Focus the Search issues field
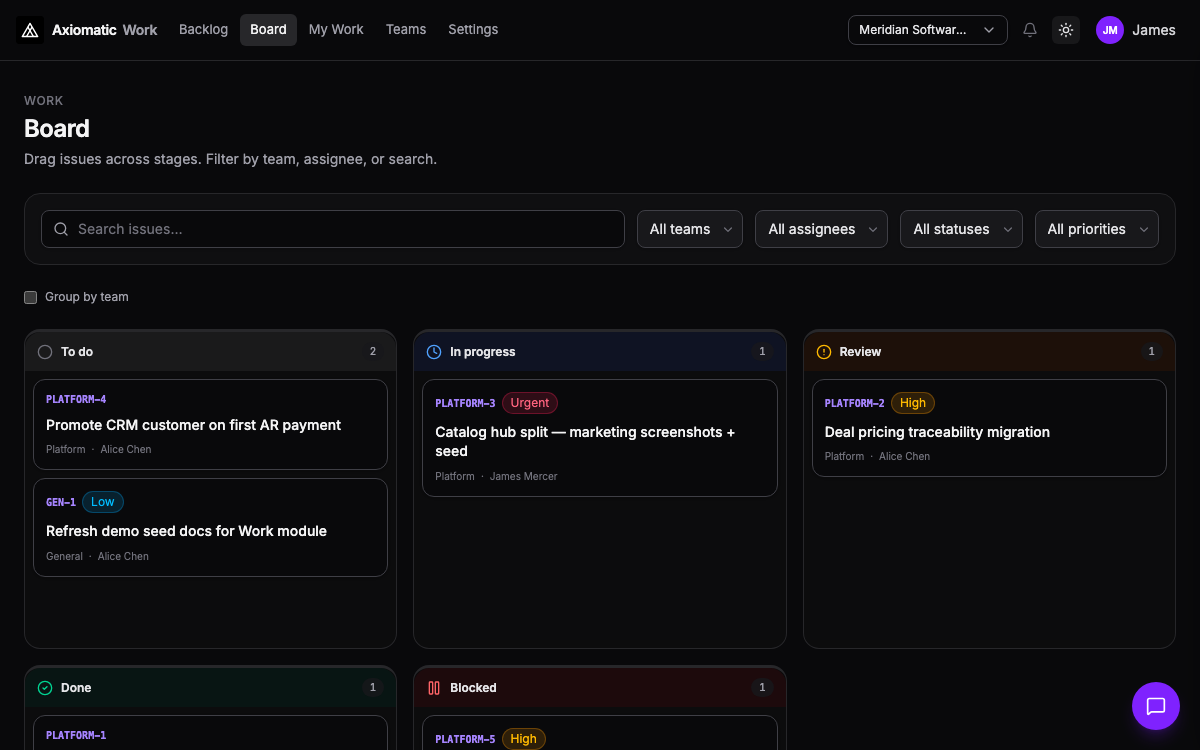 pos(333,229)
